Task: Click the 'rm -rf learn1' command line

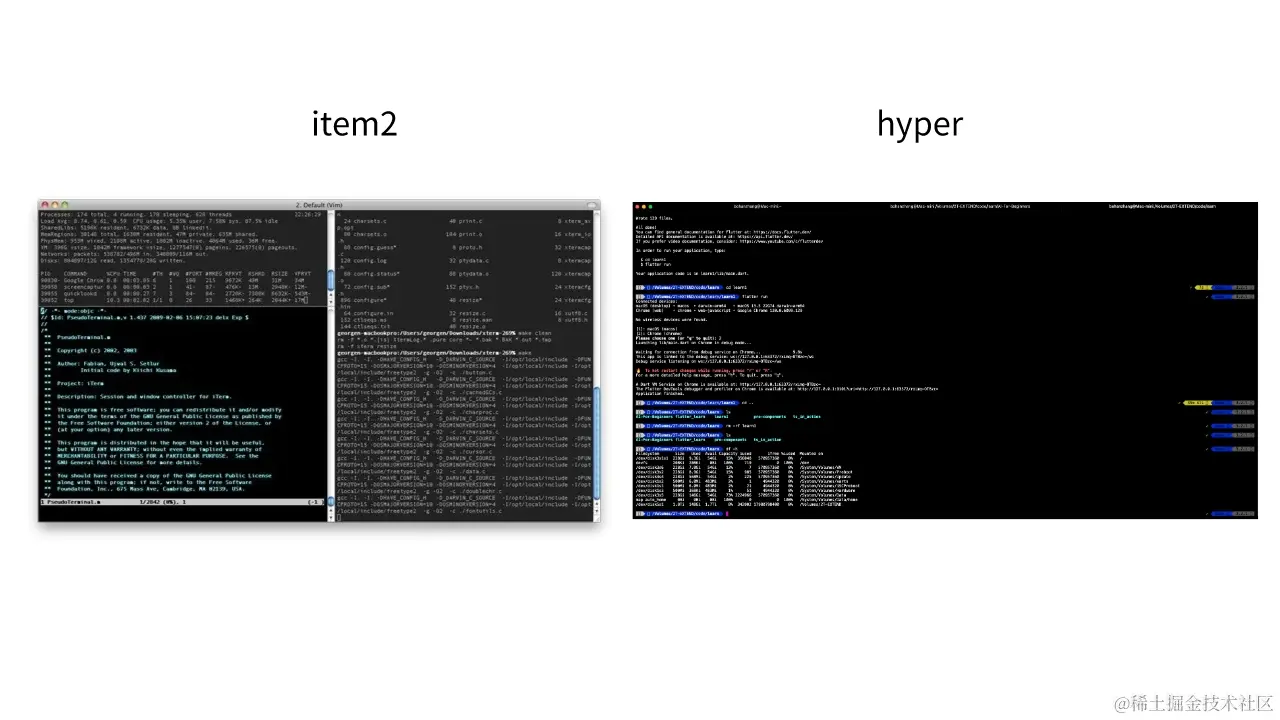Action: coord(696,426)
